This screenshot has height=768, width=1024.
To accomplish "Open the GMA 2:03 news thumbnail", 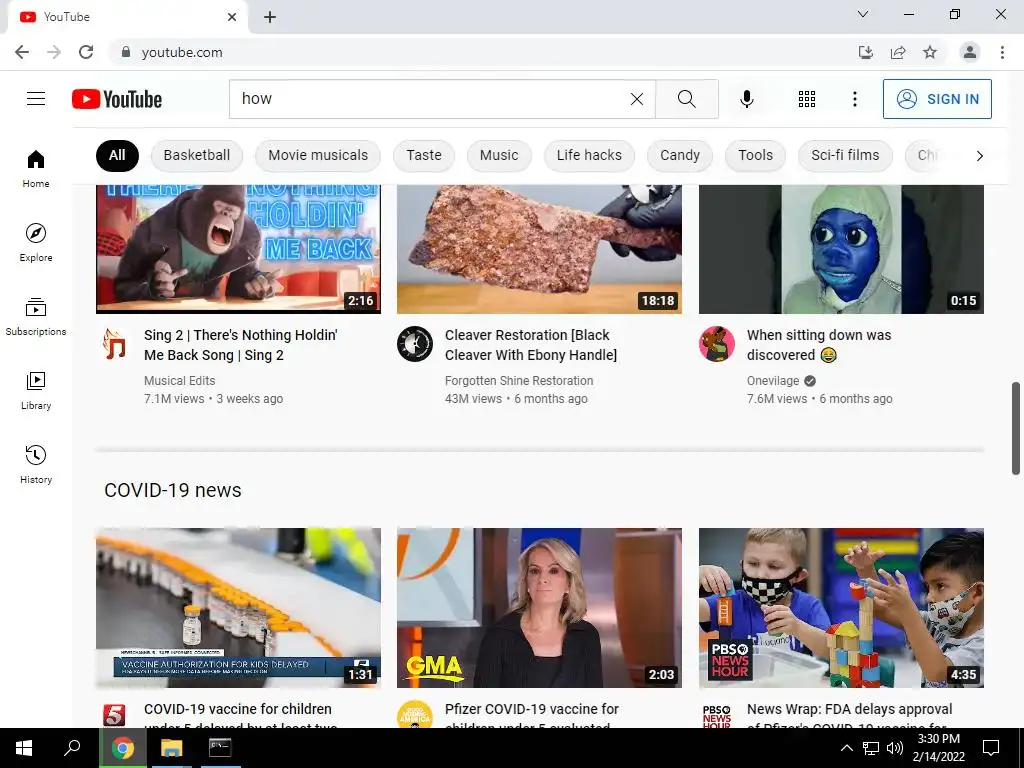I will (539, 607).
